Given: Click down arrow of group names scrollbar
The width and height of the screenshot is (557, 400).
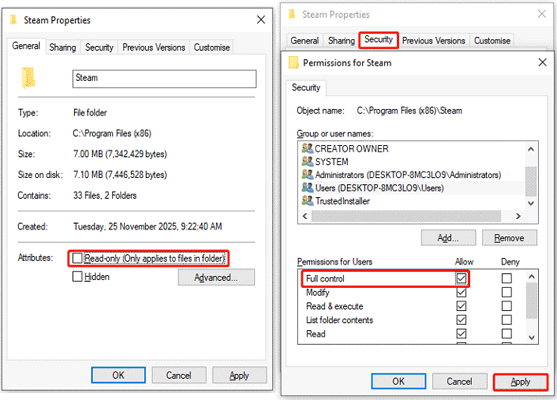Looking at the screenshot, I should click(531, 203).
